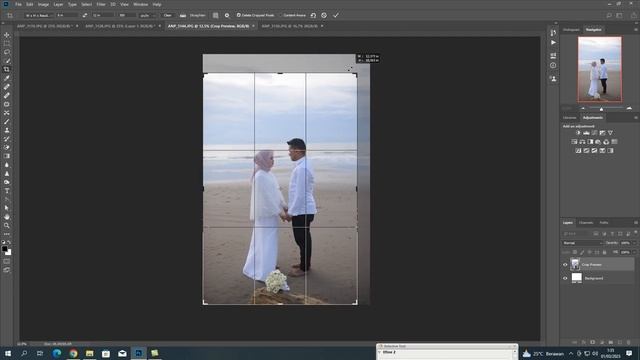Delete layer using trash icon
This screenshot has height=360, width=640.
[629, 342]
